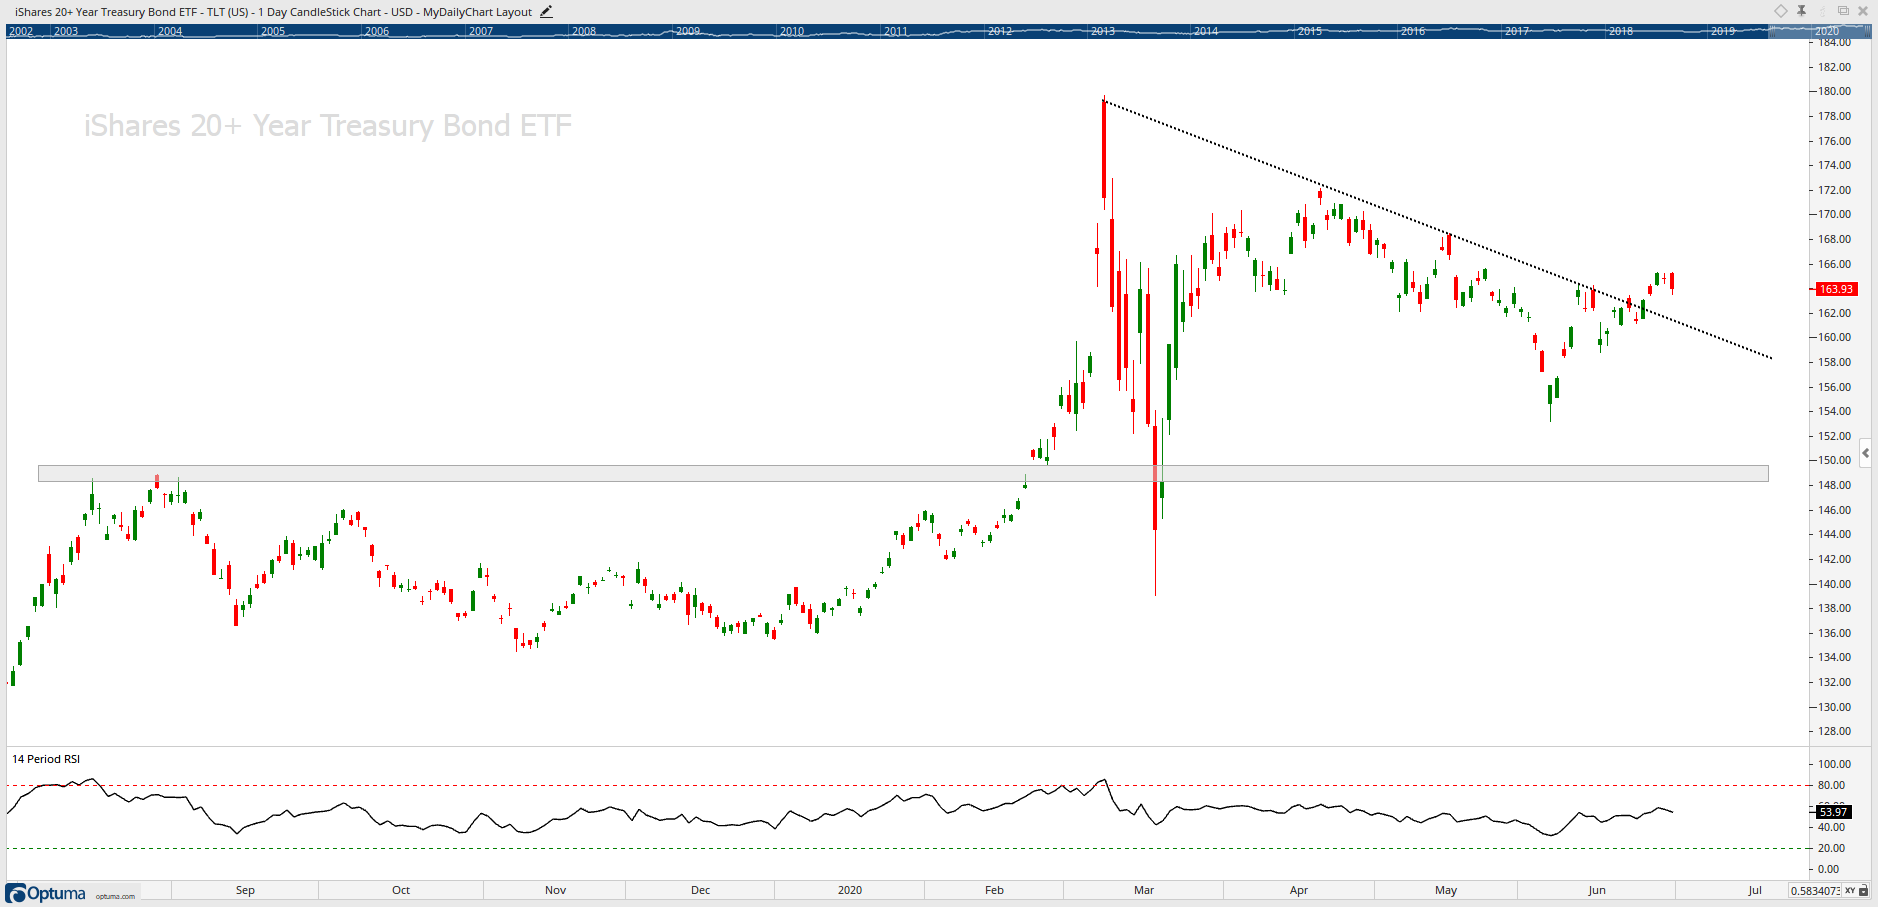Click the pencil edit icon beside chart title
Image resolution: width=1878 pixels, height=907 pixels.
(546, 12)
